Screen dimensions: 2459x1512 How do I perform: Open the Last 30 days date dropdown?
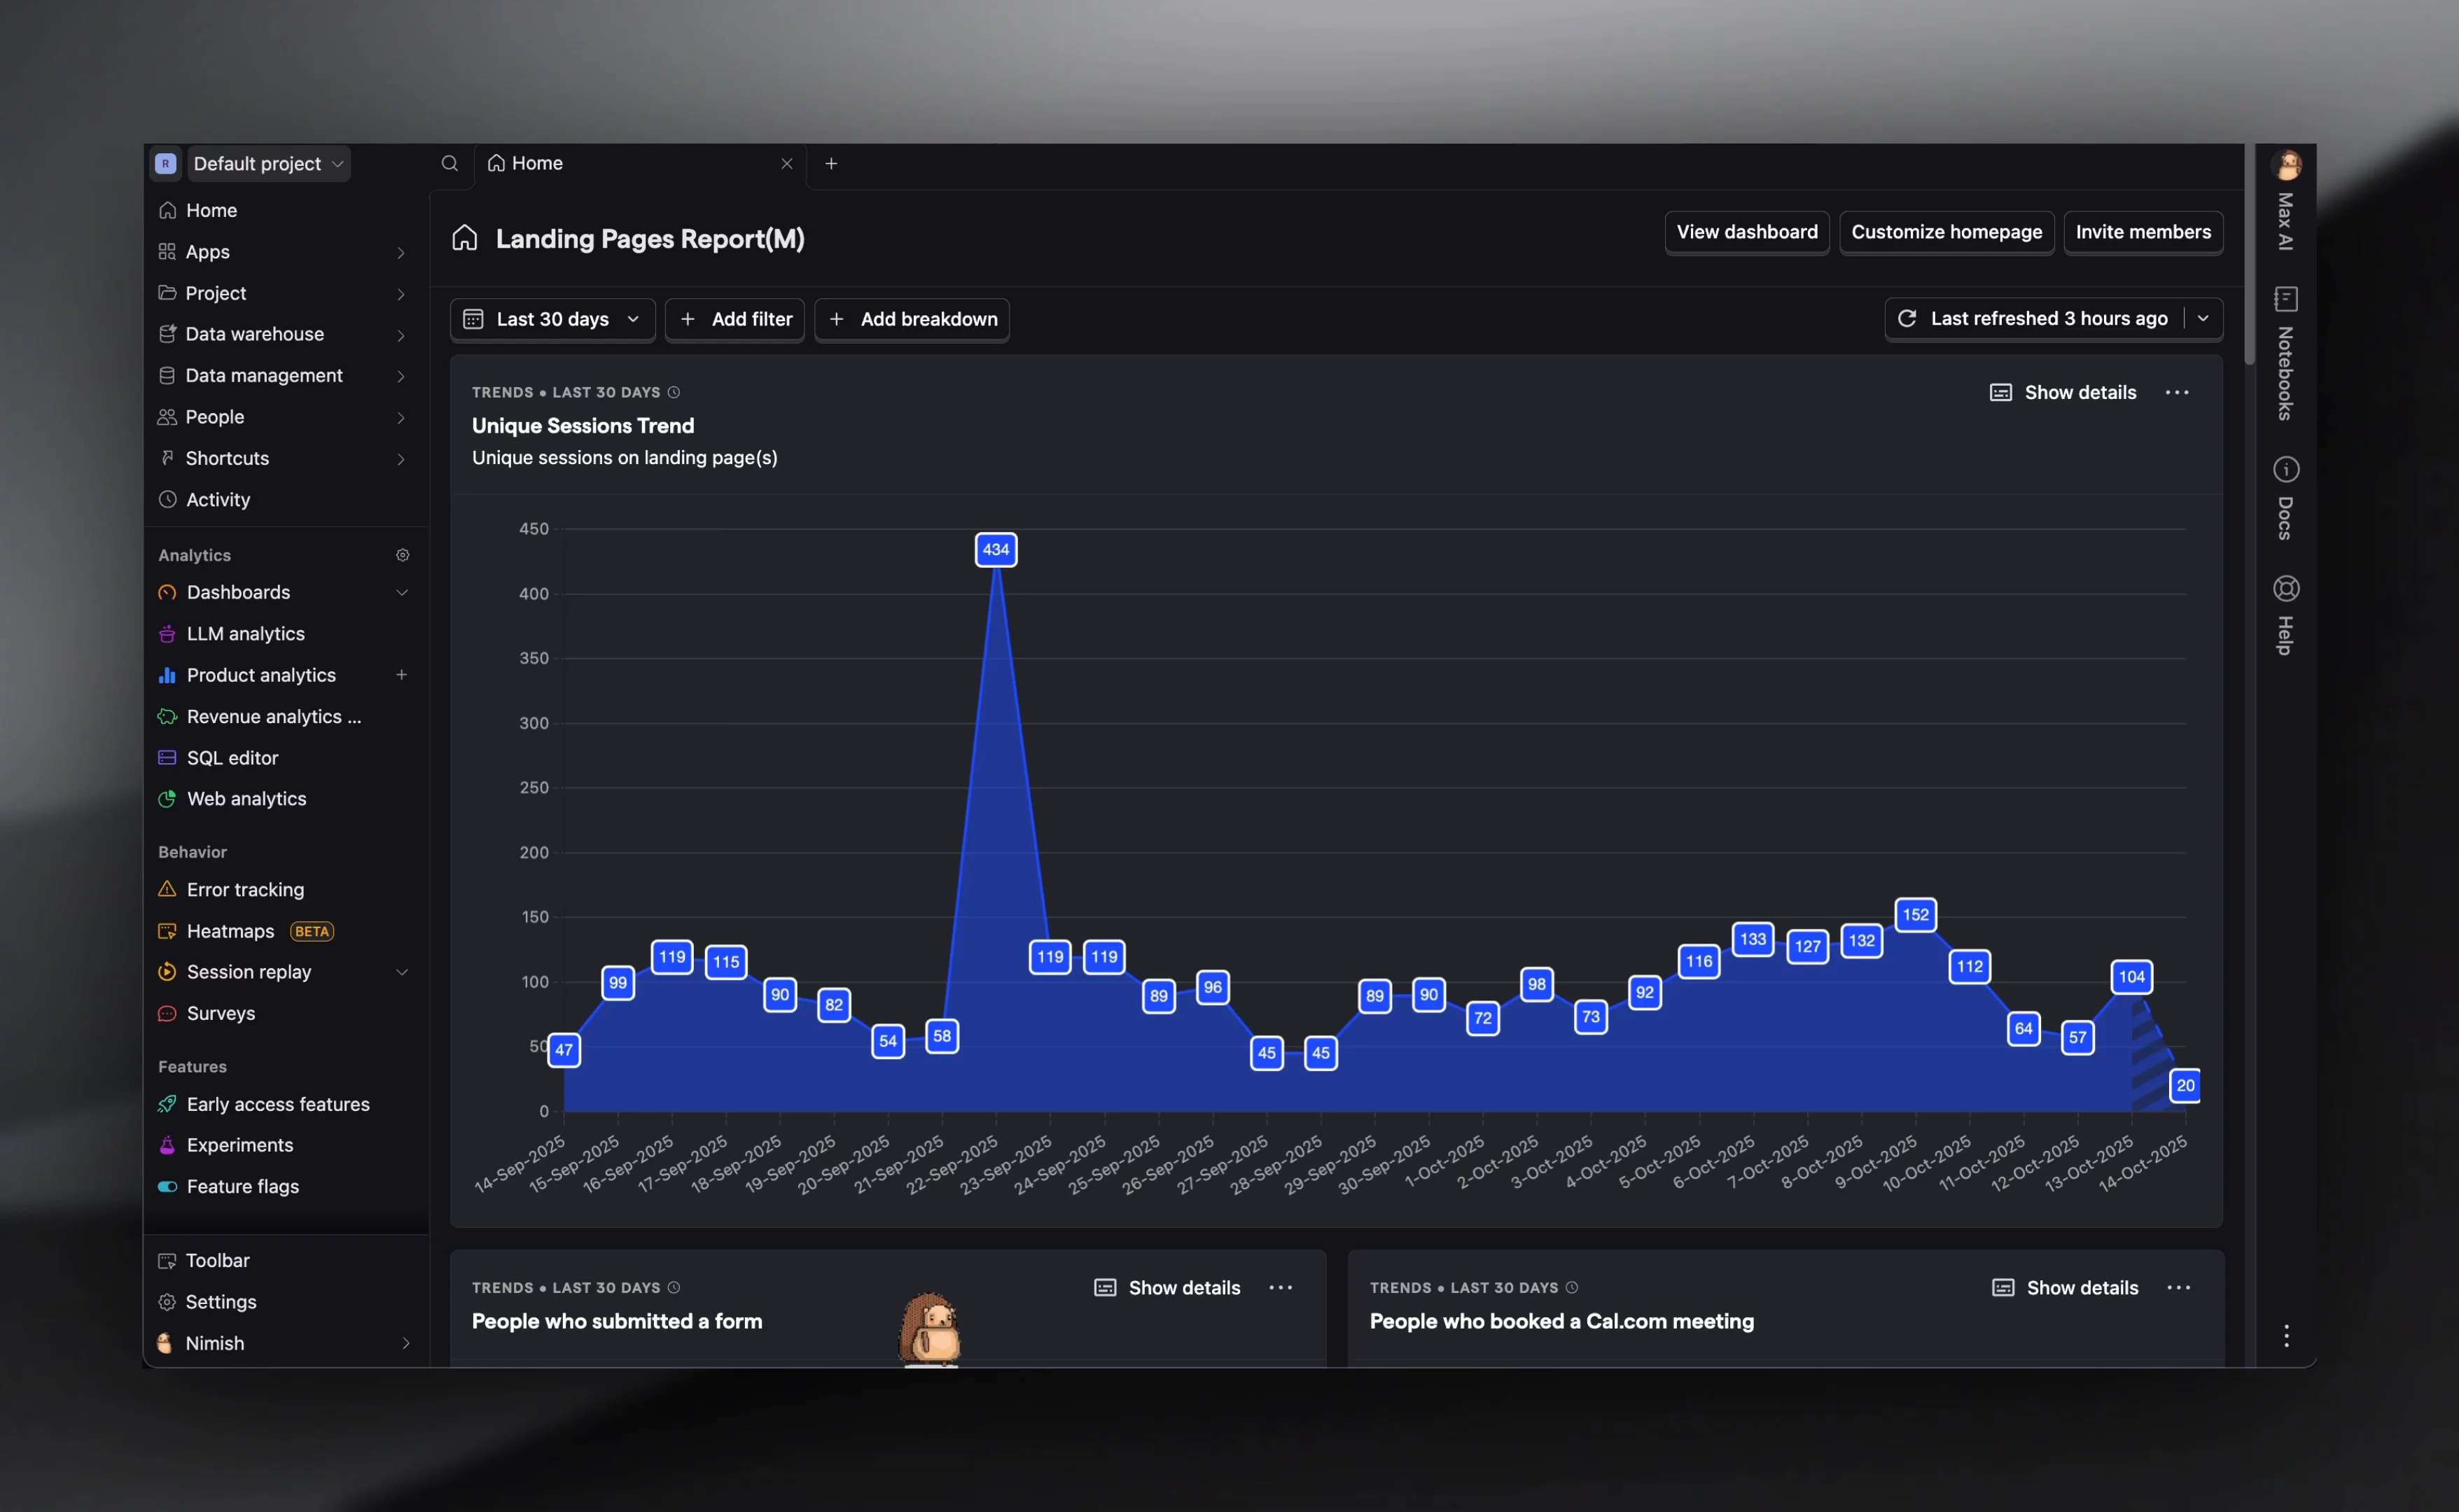pyautogui.click(x=552, y=319)
